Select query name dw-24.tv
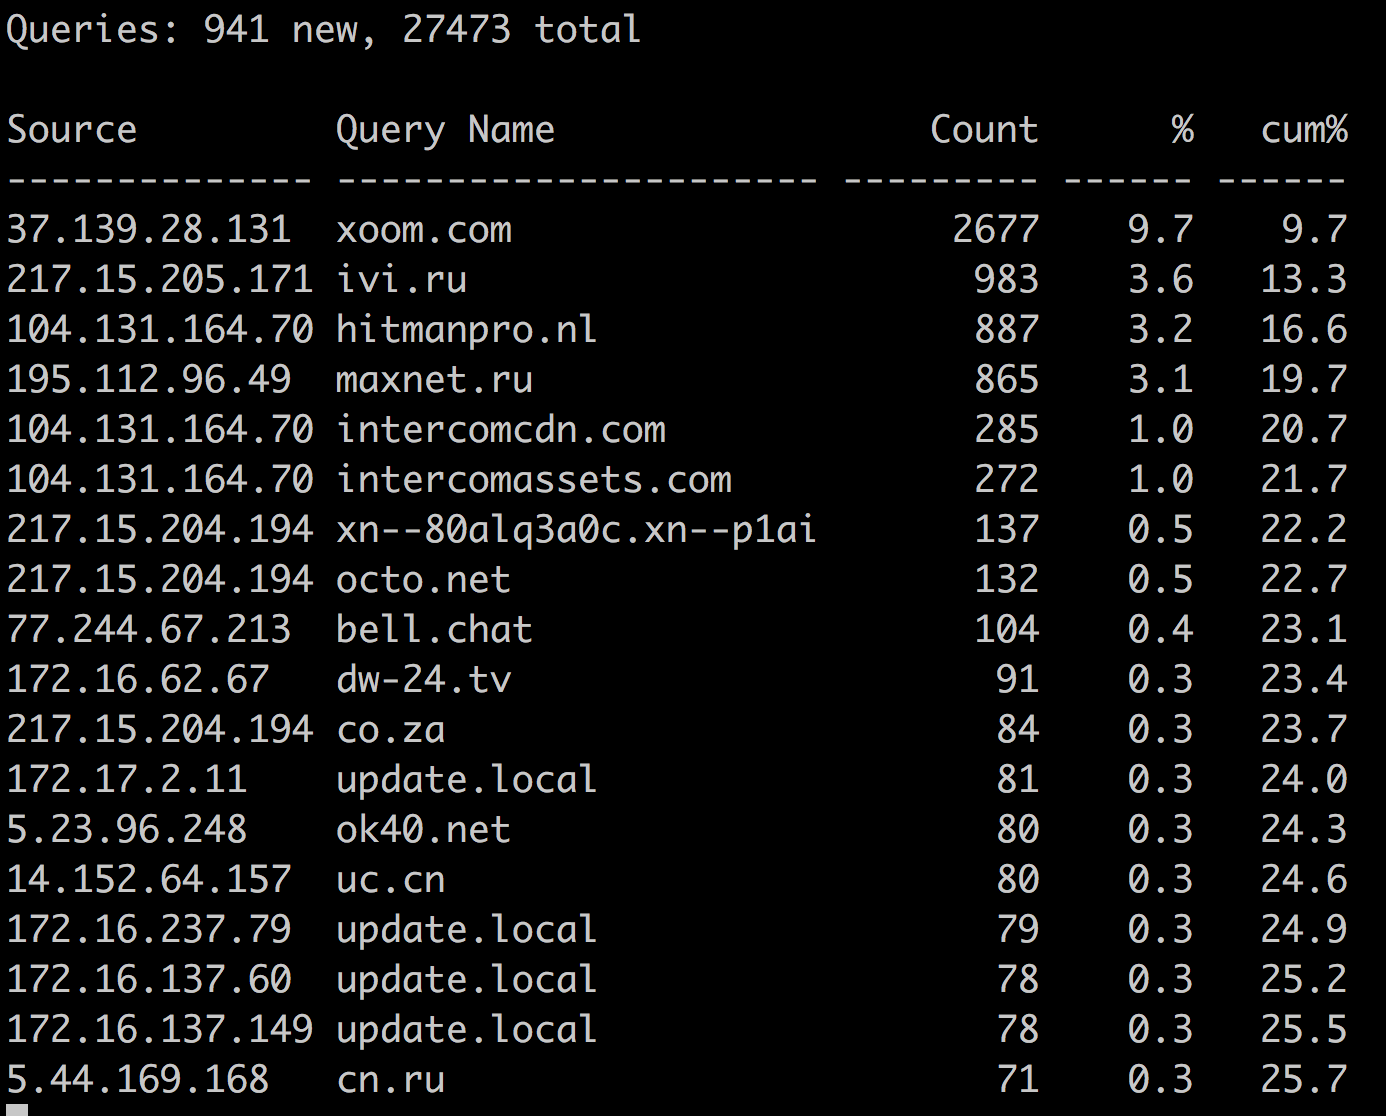The height and width of the screenshot is (1116, 1386). tap(424, 680)
